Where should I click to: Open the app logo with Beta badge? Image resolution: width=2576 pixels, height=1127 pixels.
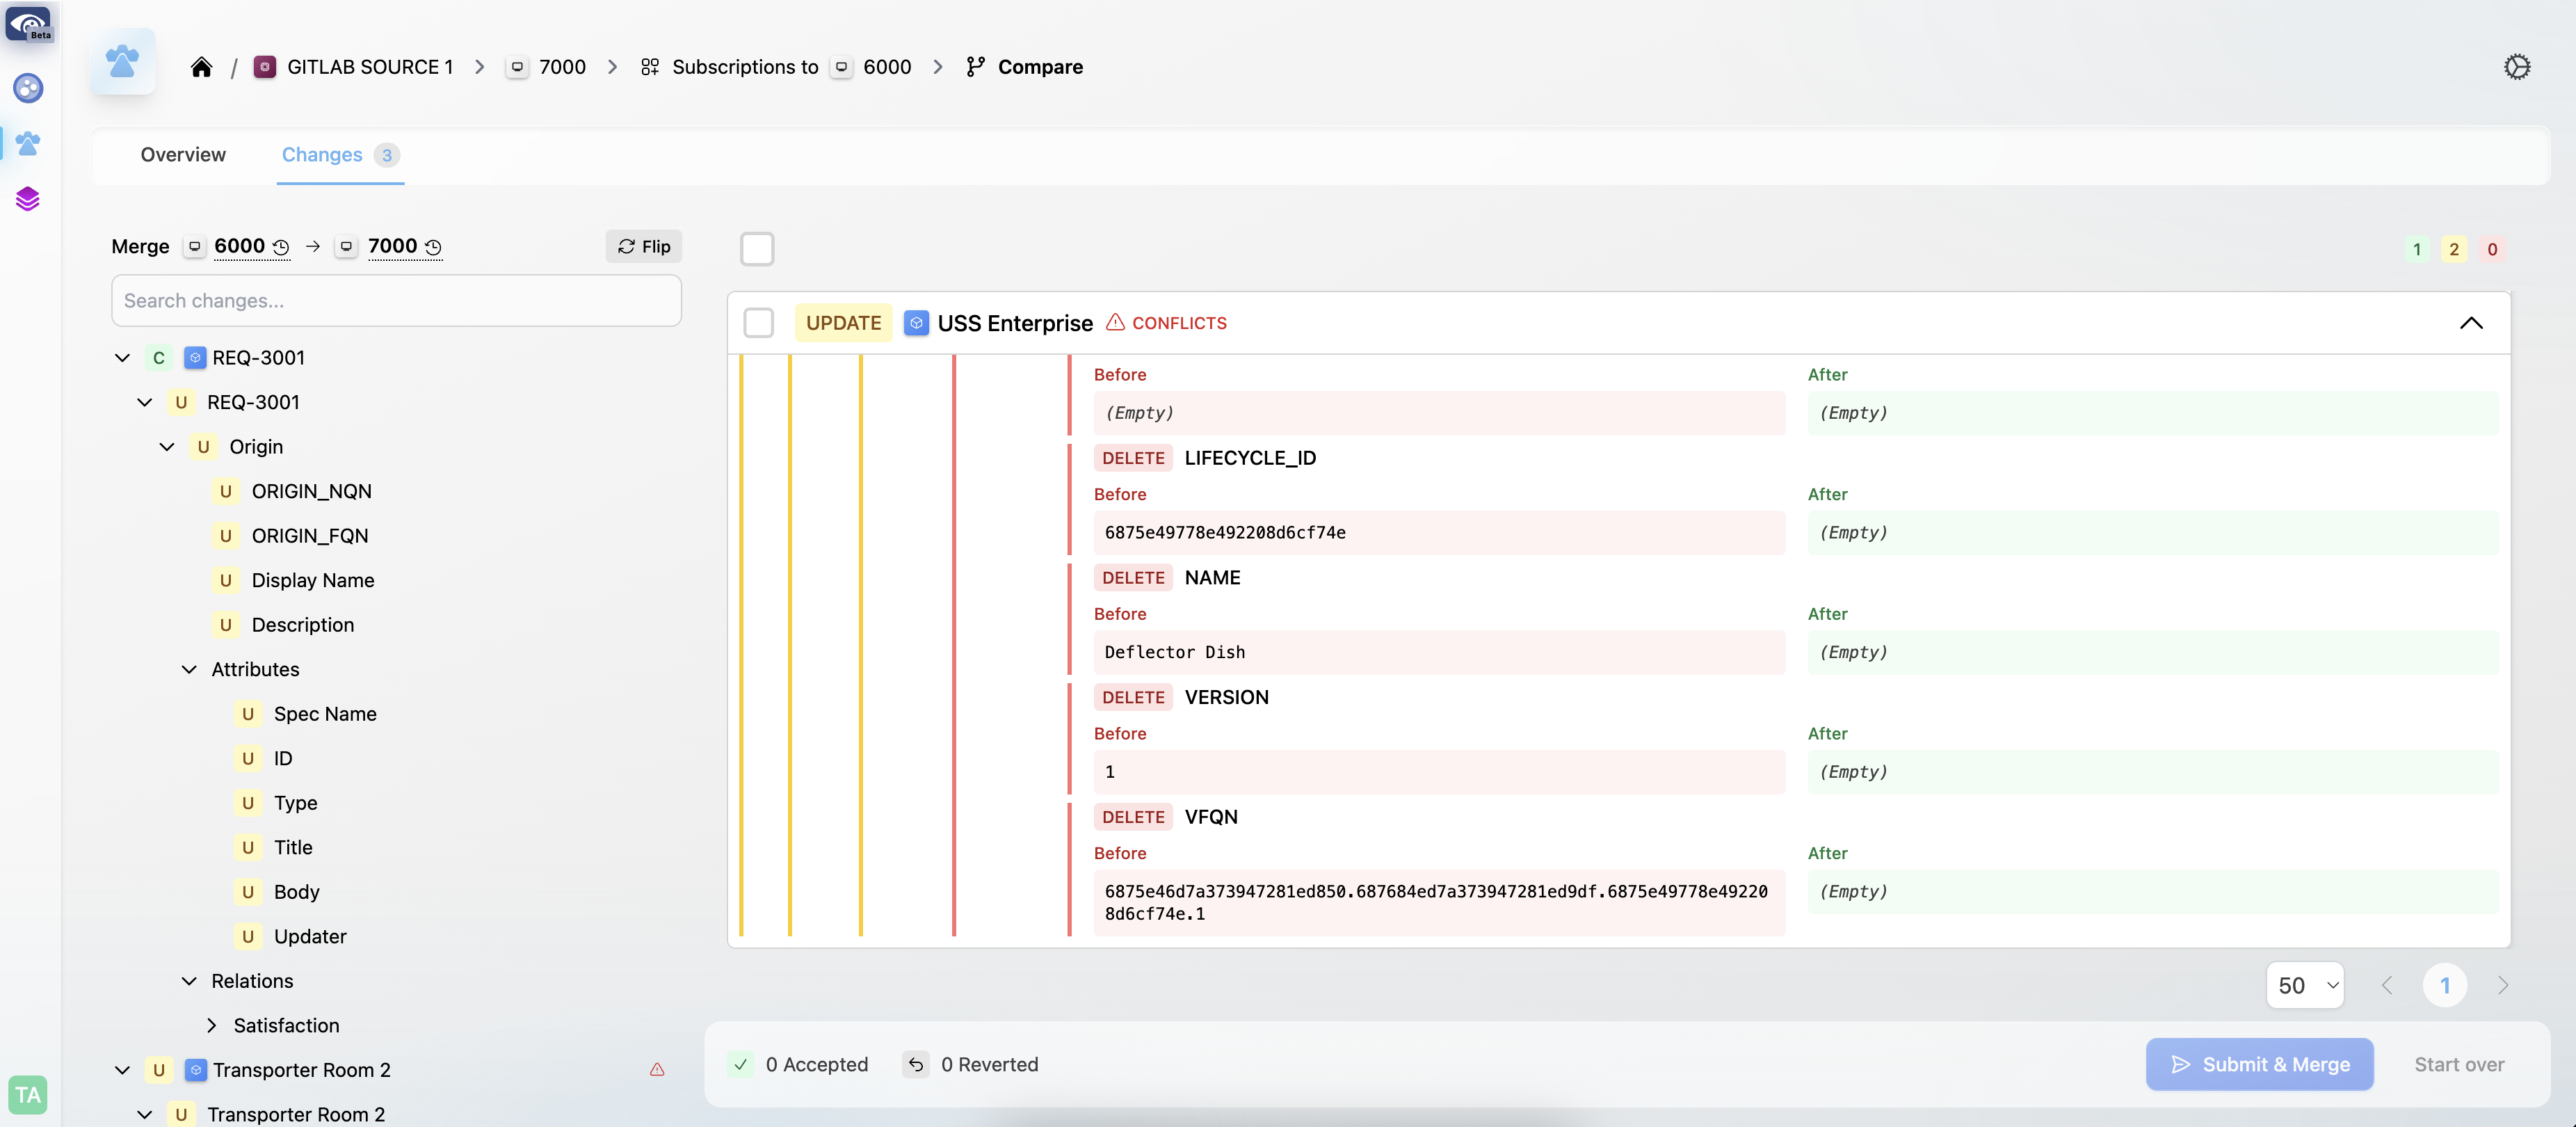(x=29, y=24)
